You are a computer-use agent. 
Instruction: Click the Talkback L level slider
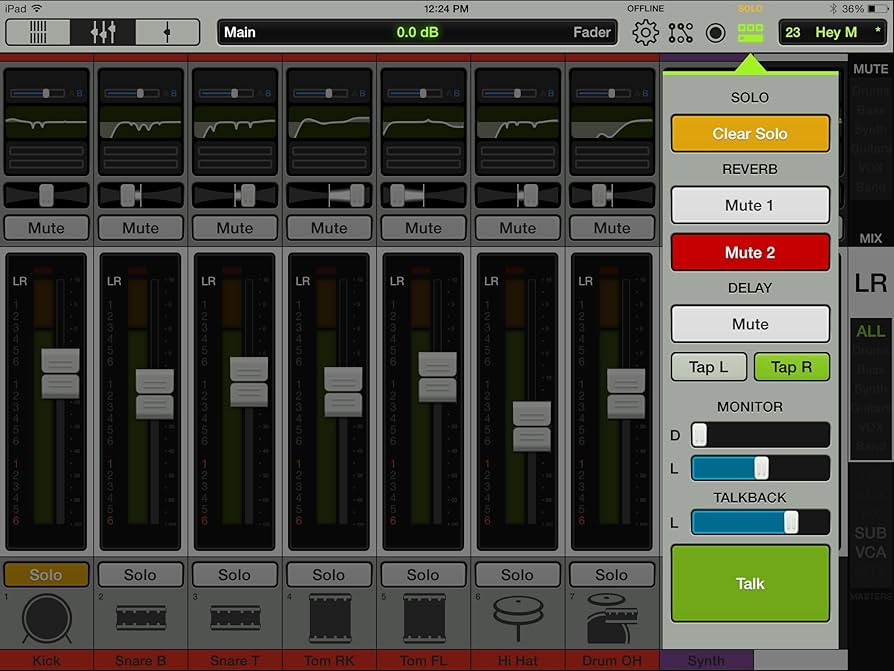coord(760,522)
